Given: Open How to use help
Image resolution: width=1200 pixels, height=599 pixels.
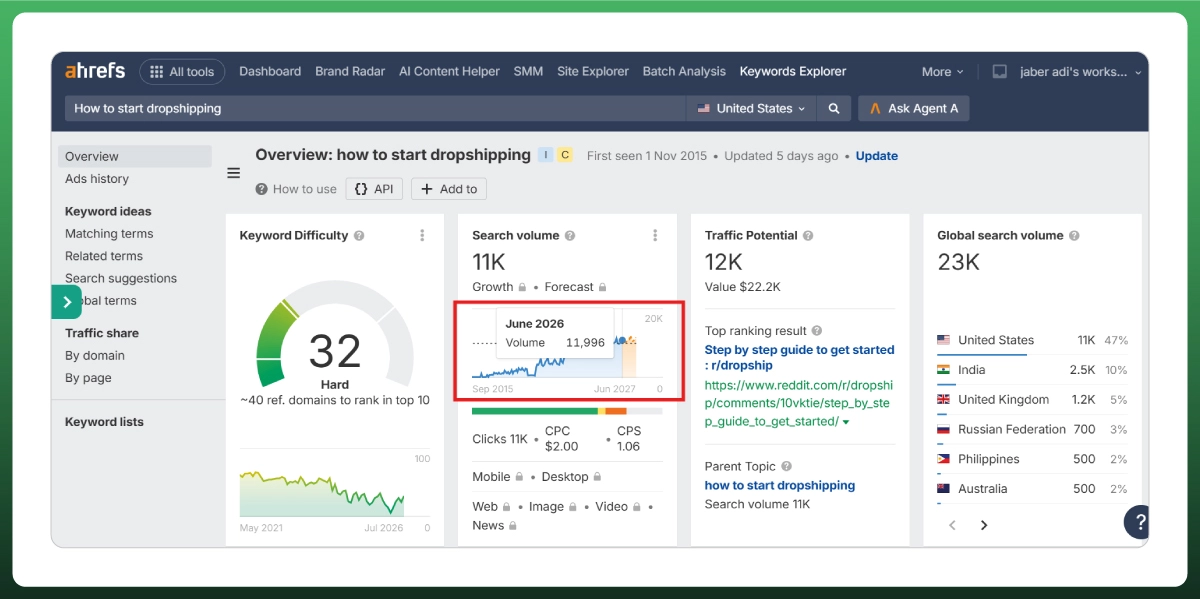Looking at the screenshot, I should pos(296,189).
